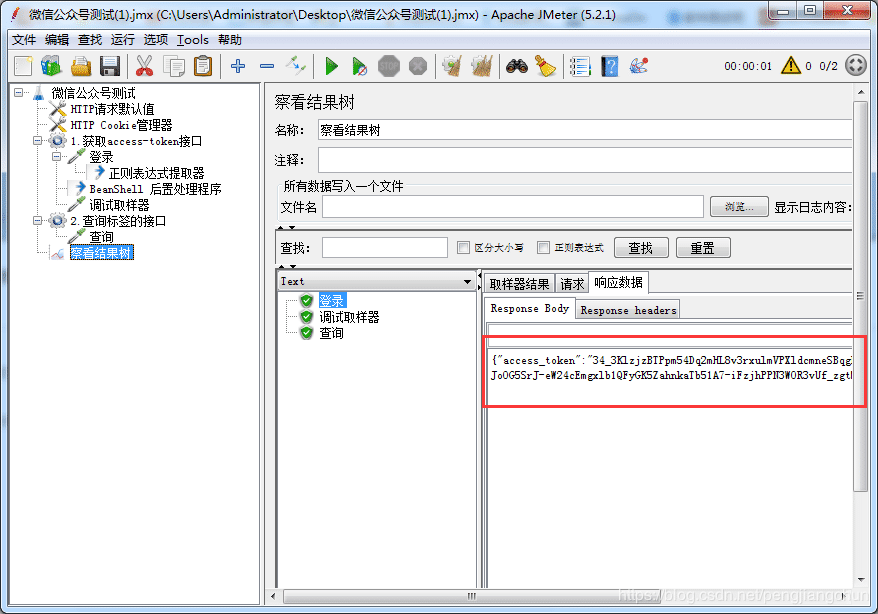Click the 查找 search button
Viewport: 878px width, 614px height.
[641, 247]
